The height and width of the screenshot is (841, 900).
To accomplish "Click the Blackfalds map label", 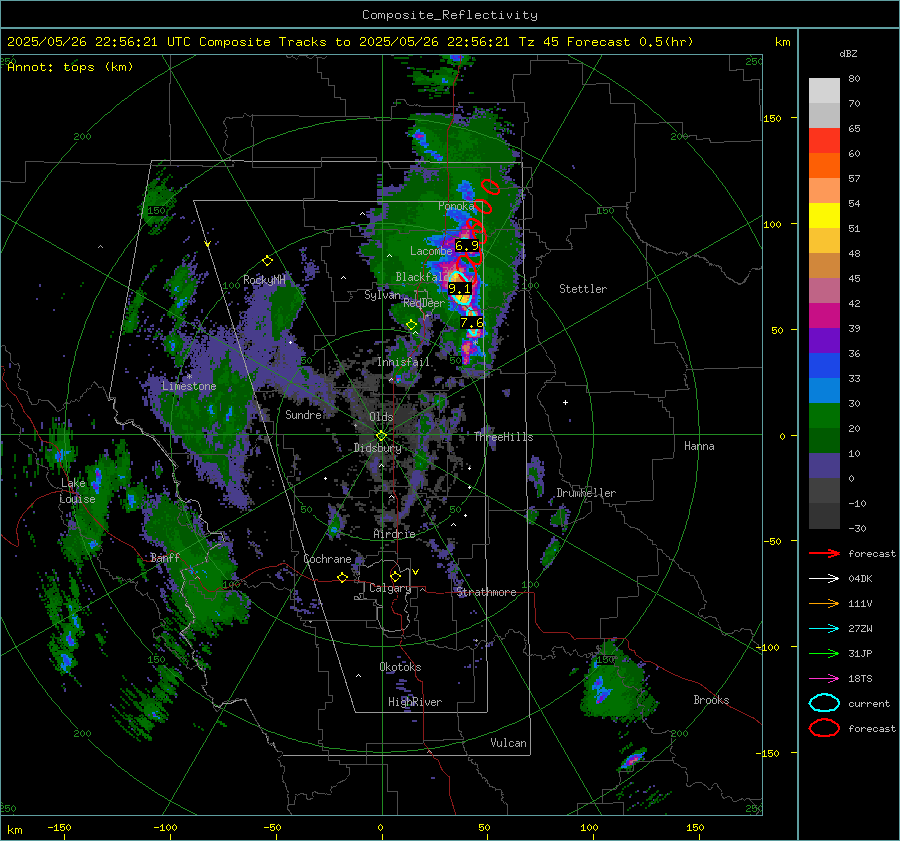I will (422, 277).
